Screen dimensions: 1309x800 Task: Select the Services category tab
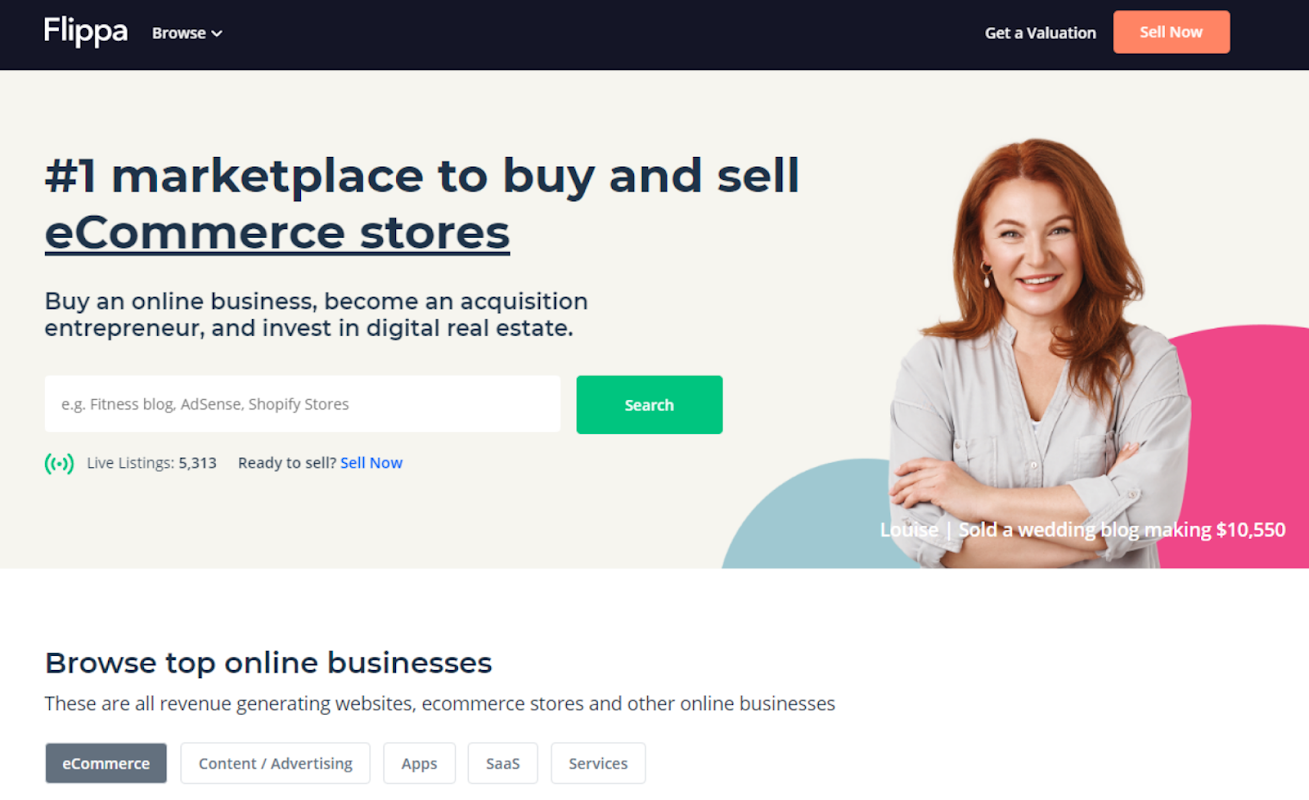click(x=598, y=763)
